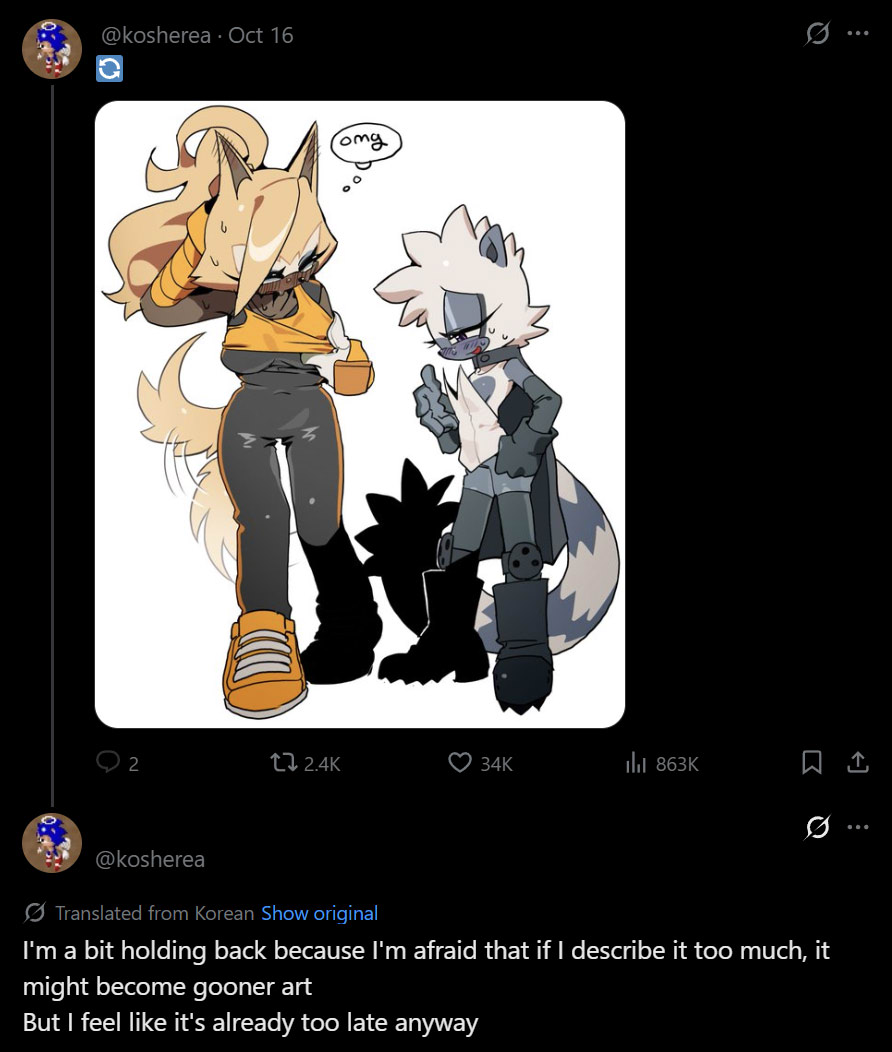The height and width of the screenshot is (1052, 892).
Task: Click the Translated from Korean label icon
Action: tap(34, 912)
